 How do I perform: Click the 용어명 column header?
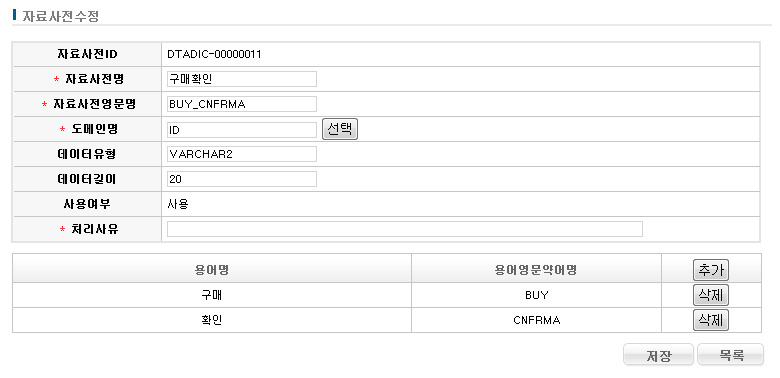(x=212, y=270)
